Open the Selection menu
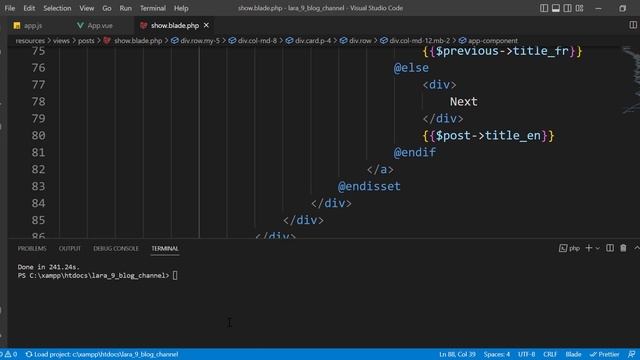The image size is (640, 360). point(57,8)
